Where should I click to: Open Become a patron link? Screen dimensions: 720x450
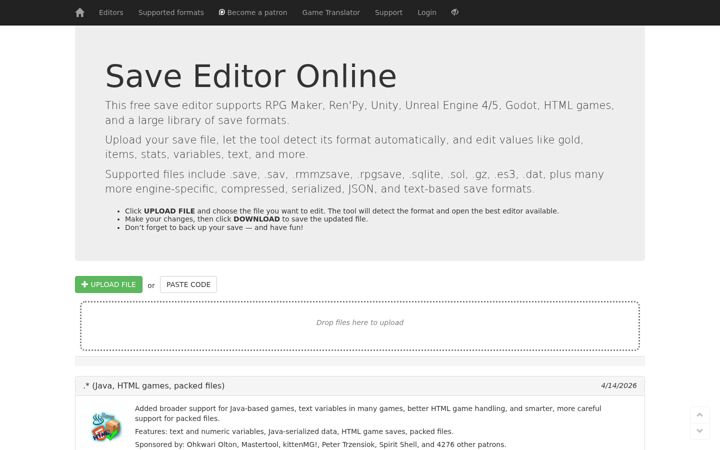pyautogui.click(x=253, y=12)
